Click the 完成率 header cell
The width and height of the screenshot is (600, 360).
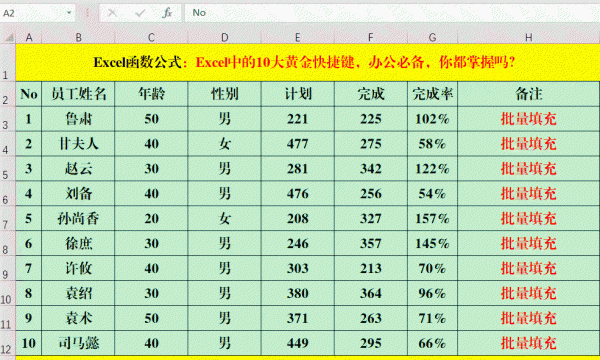432,94
